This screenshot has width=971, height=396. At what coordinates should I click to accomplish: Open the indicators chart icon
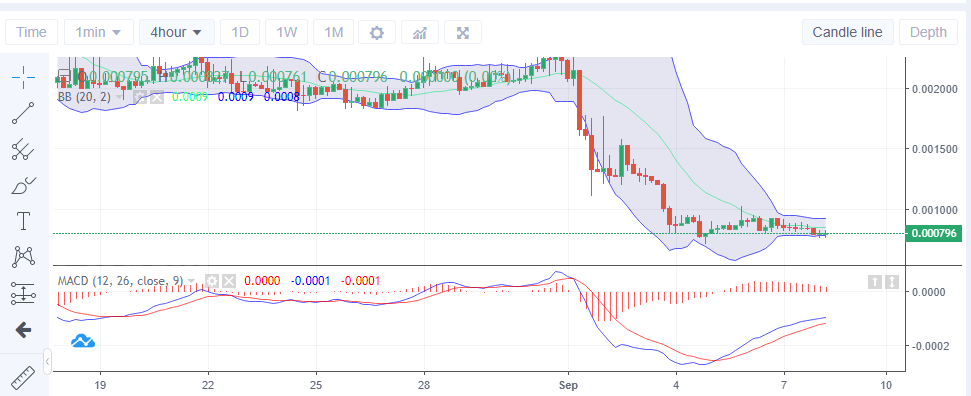[x=420, y=32]
